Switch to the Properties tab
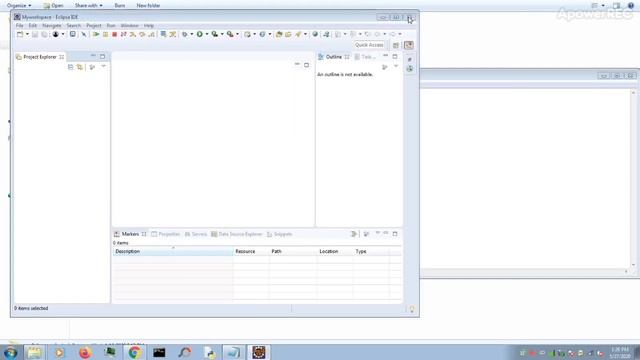640x360 pixels. coord(165,234)
